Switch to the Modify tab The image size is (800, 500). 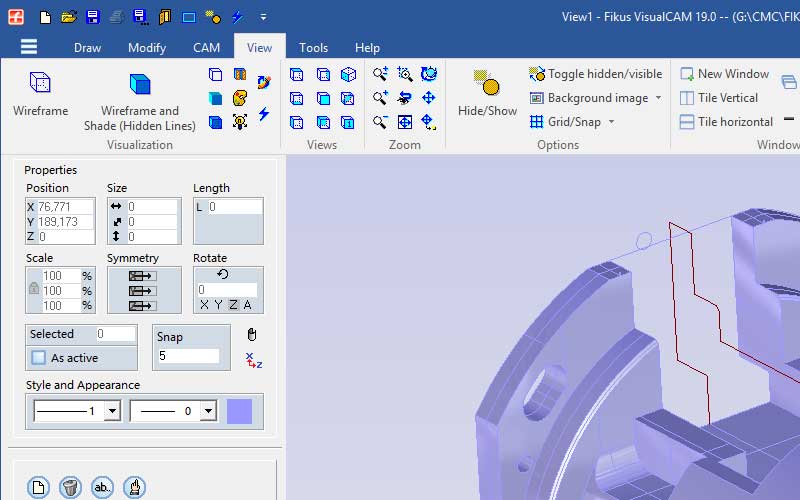147,47
